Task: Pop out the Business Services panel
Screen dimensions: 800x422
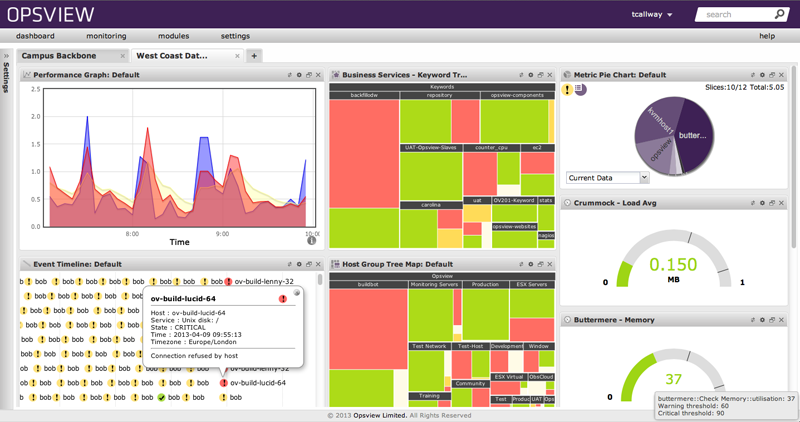Action: coord(540,75)
